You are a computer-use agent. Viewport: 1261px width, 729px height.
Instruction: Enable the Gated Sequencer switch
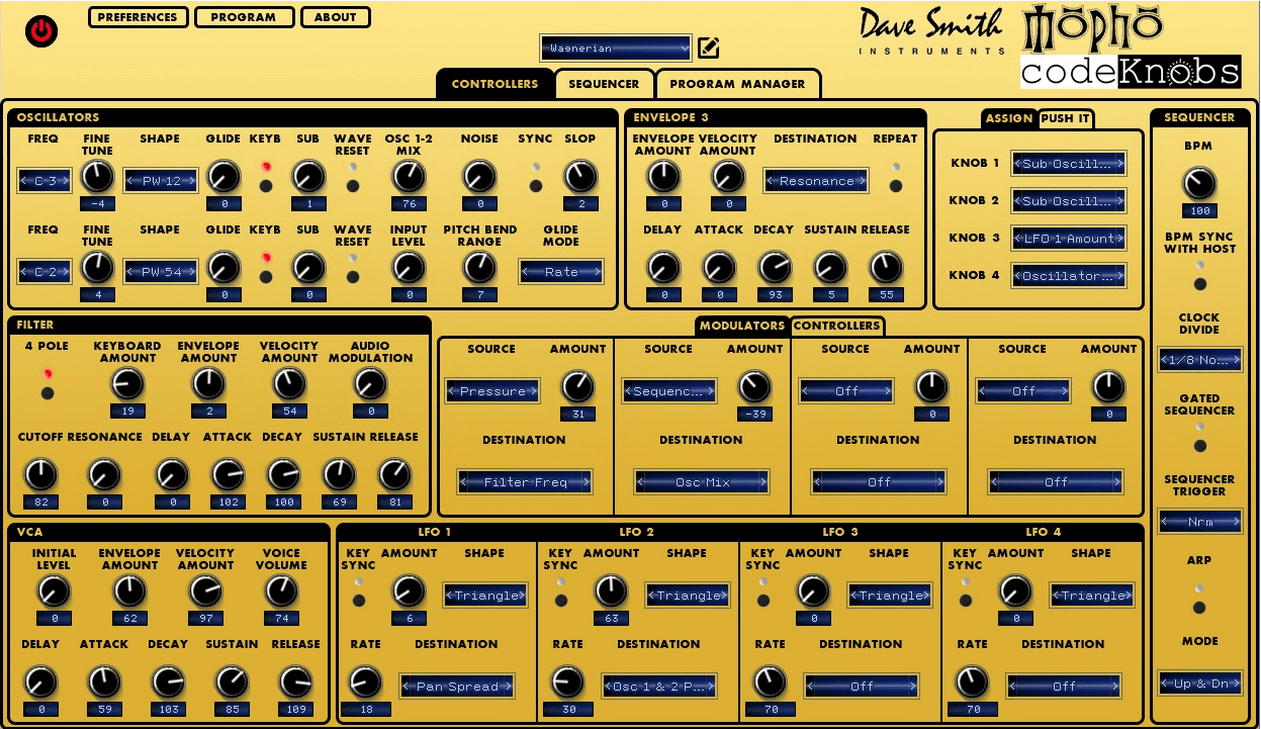click(1200, 445)
